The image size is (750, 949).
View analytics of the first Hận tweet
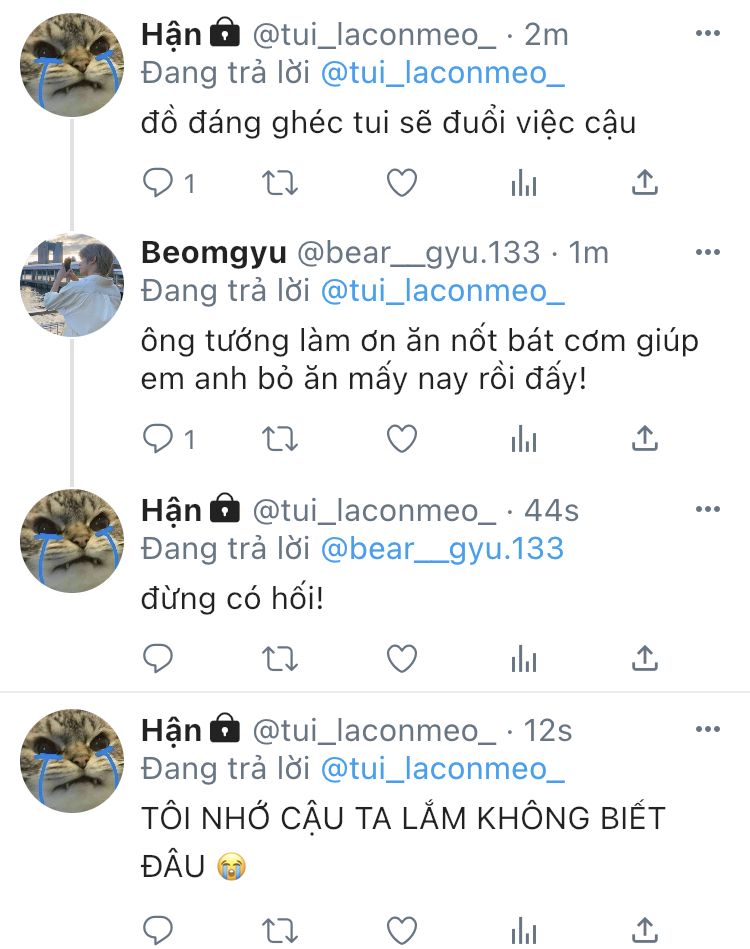524,183
